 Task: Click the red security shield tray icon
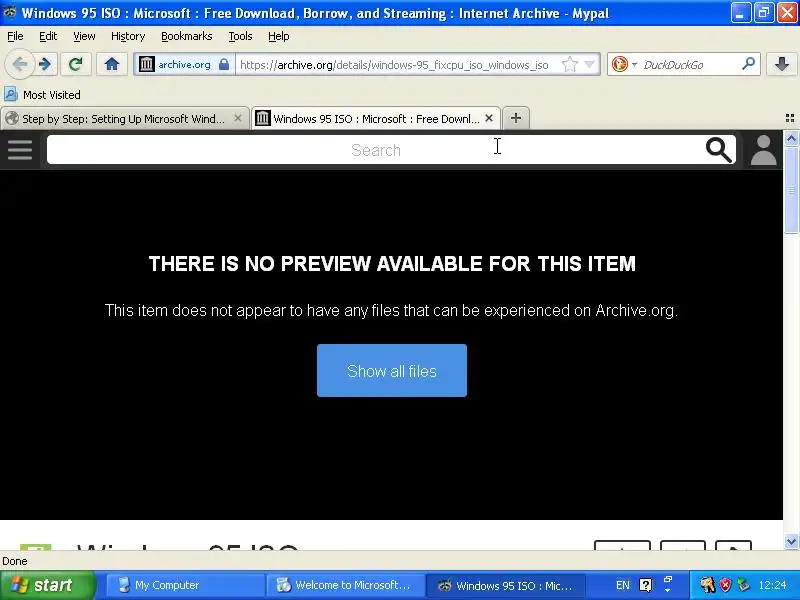coord(726,585)
